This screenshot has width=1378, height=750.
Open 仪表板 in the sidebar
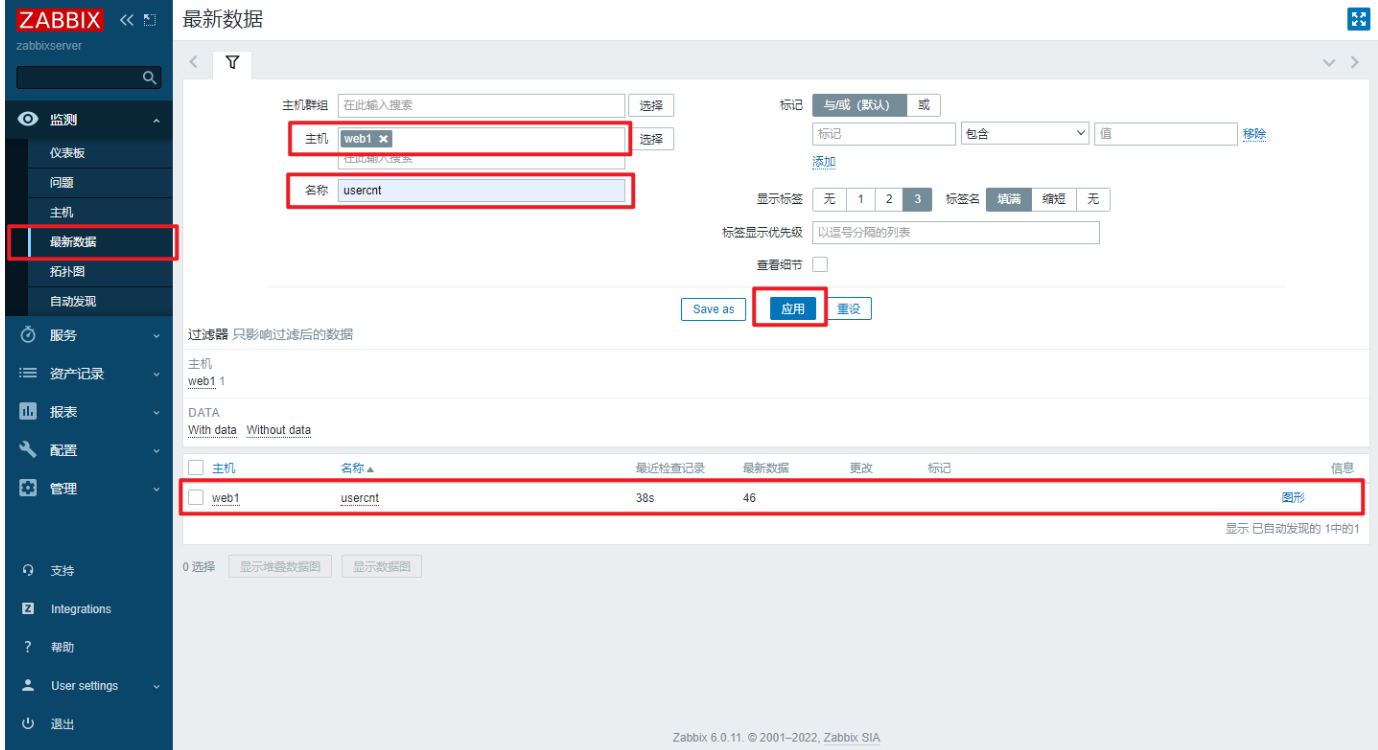point(68,153)
